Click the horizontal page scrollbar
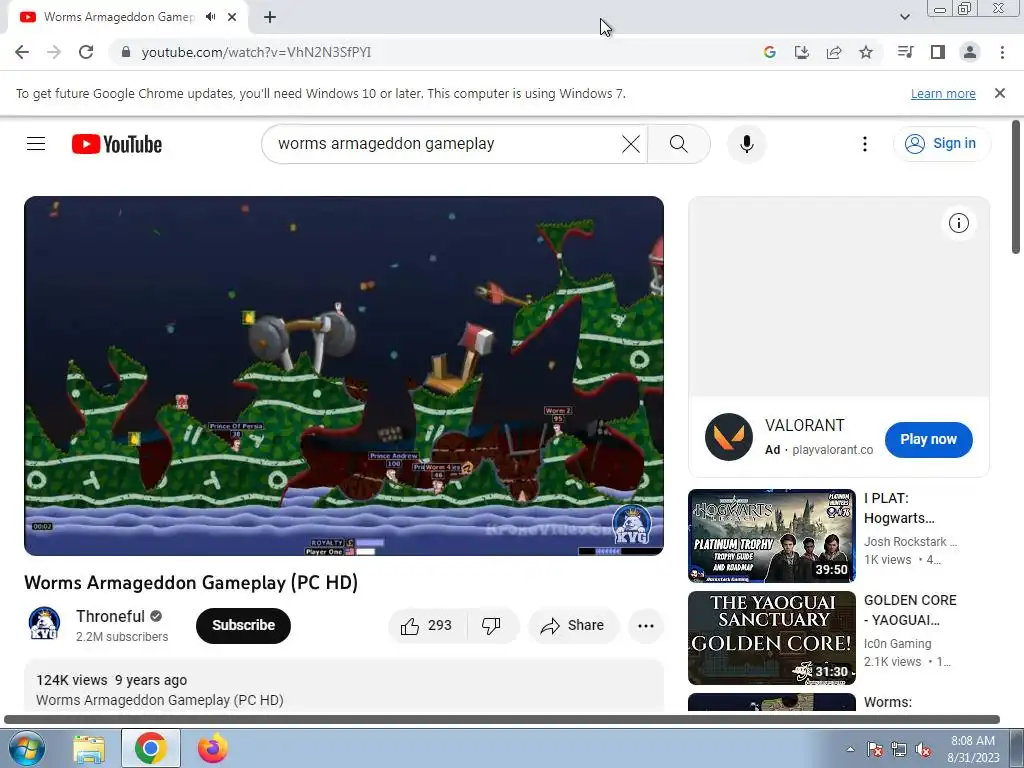This screenshot has width=1024, height=768. pos(502,719)
